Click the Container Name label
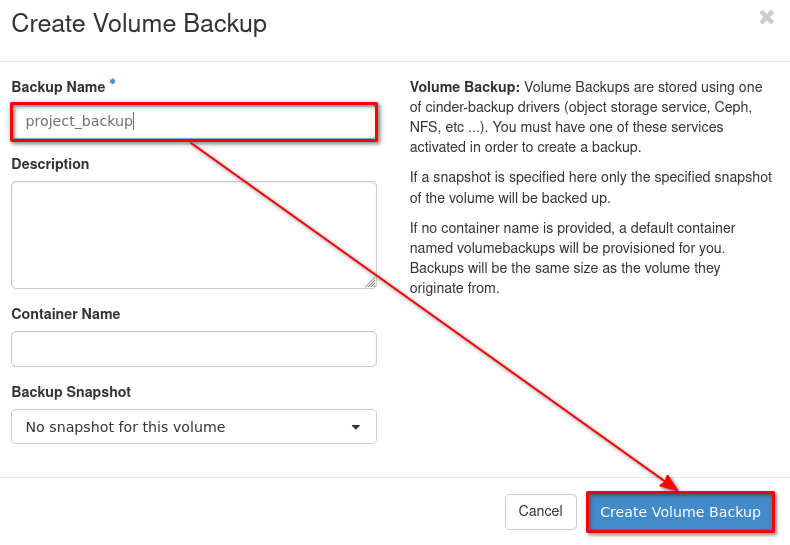The image size is (790, 545). [x=66, y=314]
